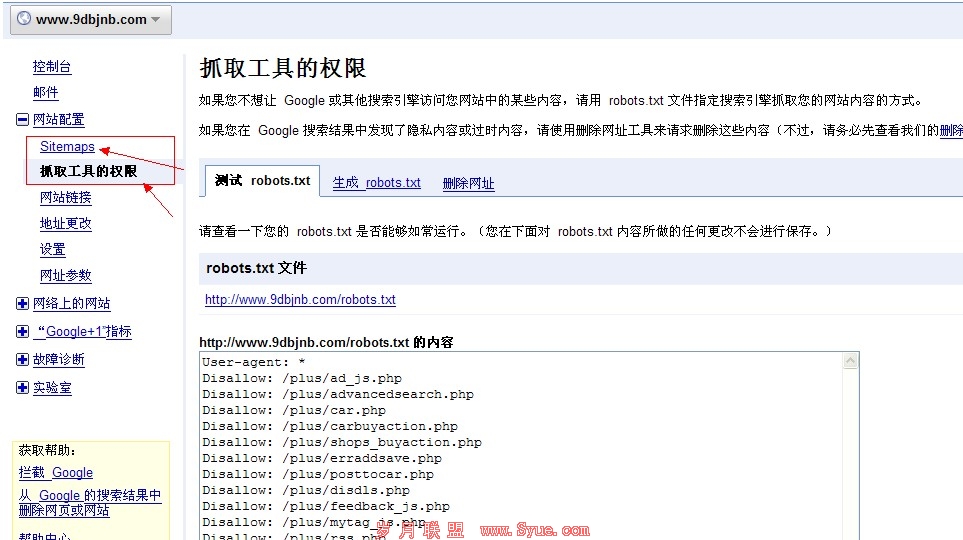Click the globe icon beside the site name
Viewport: 963px width, 540px height.
coord(23,19)
